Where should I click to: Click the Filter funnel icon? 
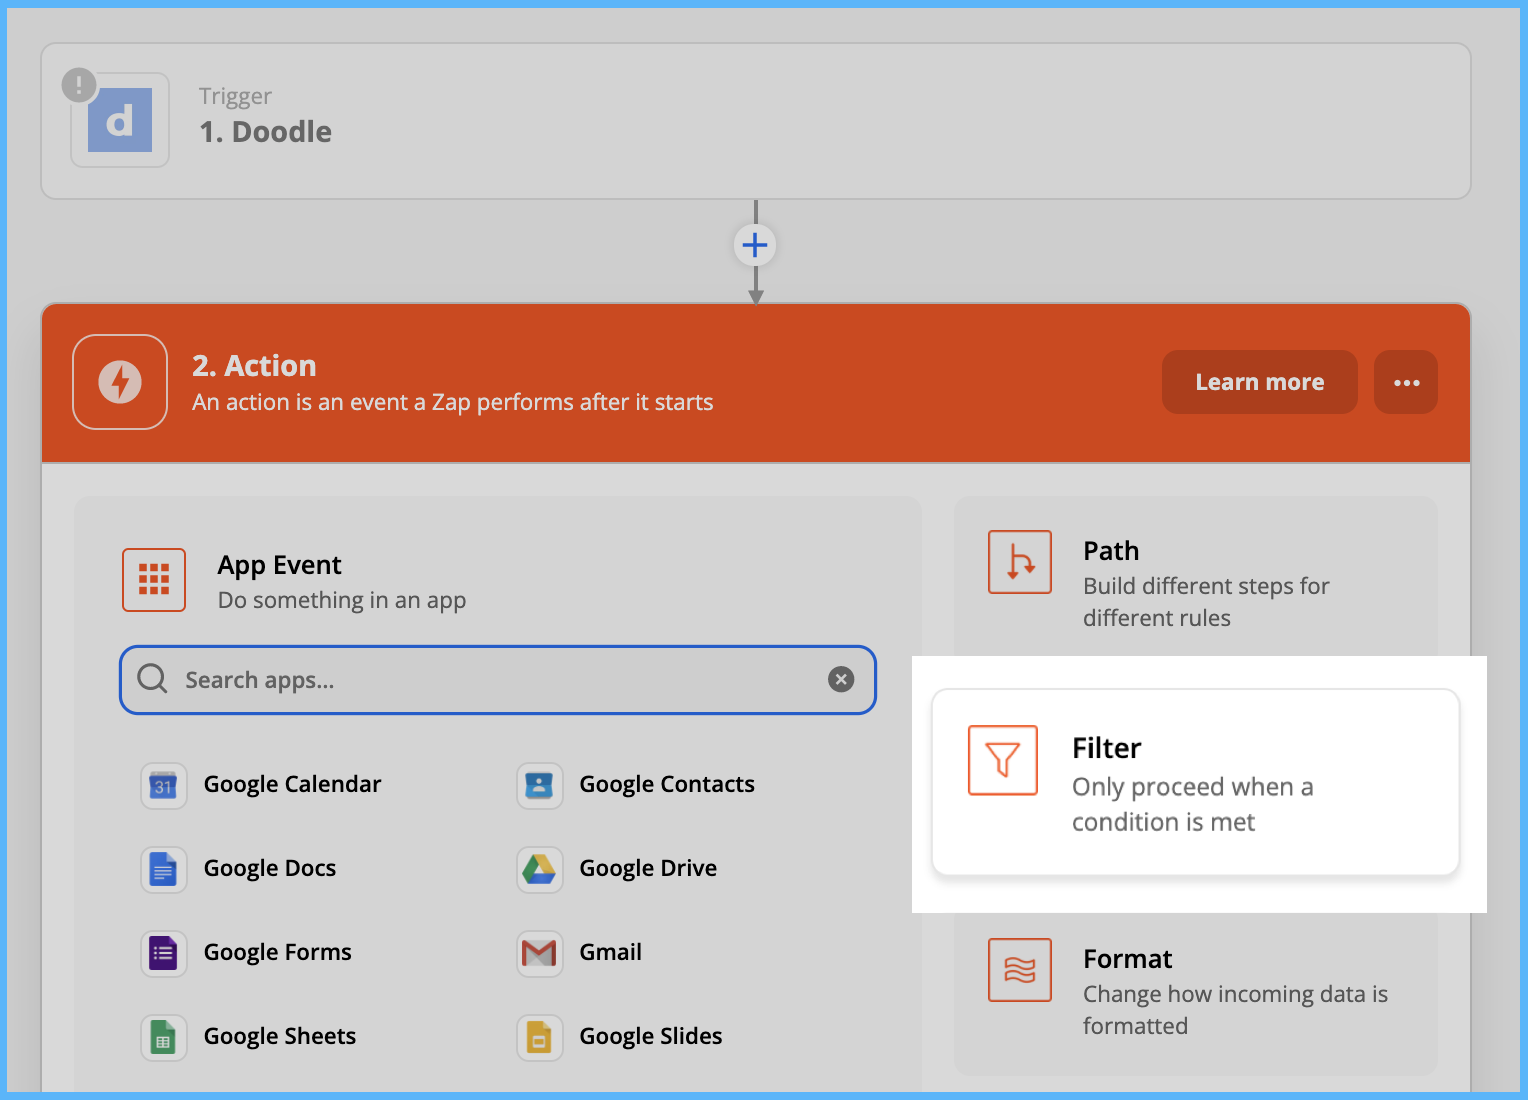click(x=1003, y=760)
